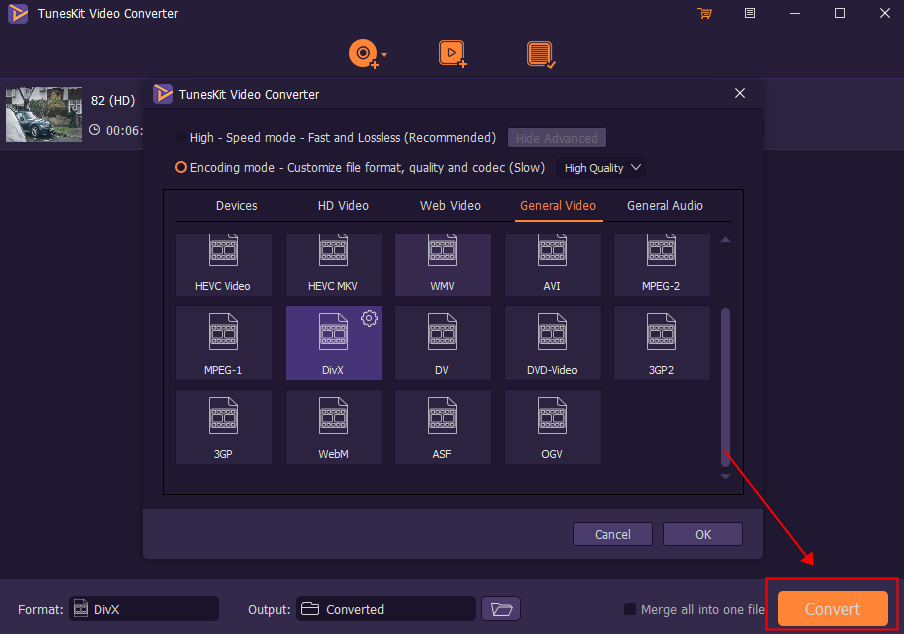Choose the MPEG-2 format
904x634 pixels.
coord(661,265)
